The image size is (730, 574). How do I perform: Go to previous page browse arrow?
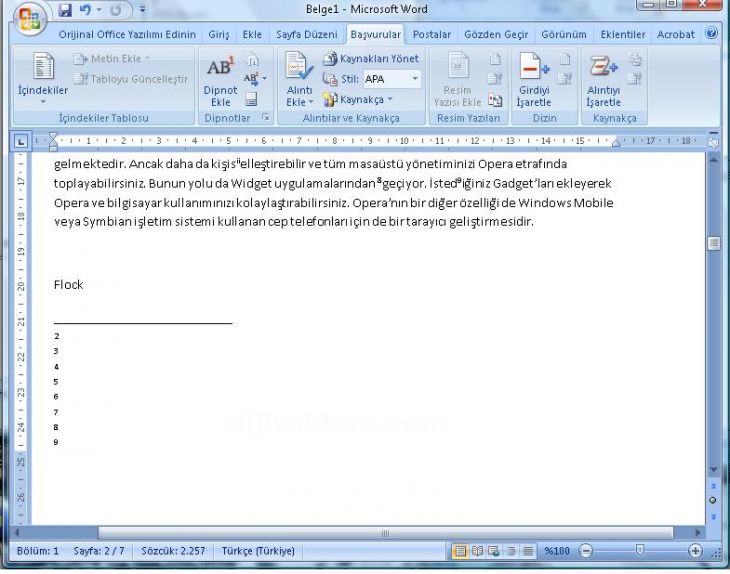(713, 486)
